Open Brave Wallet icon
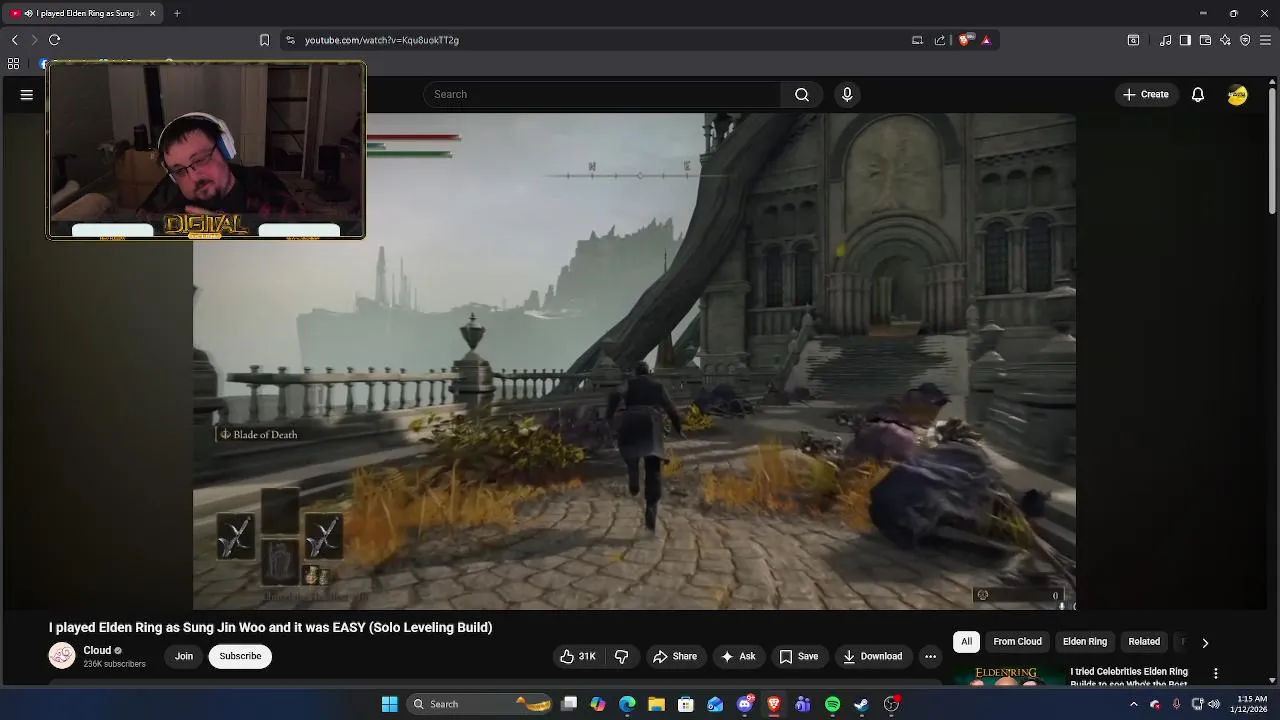The width and height of the screenshot is (1280, 720). 1205,40
